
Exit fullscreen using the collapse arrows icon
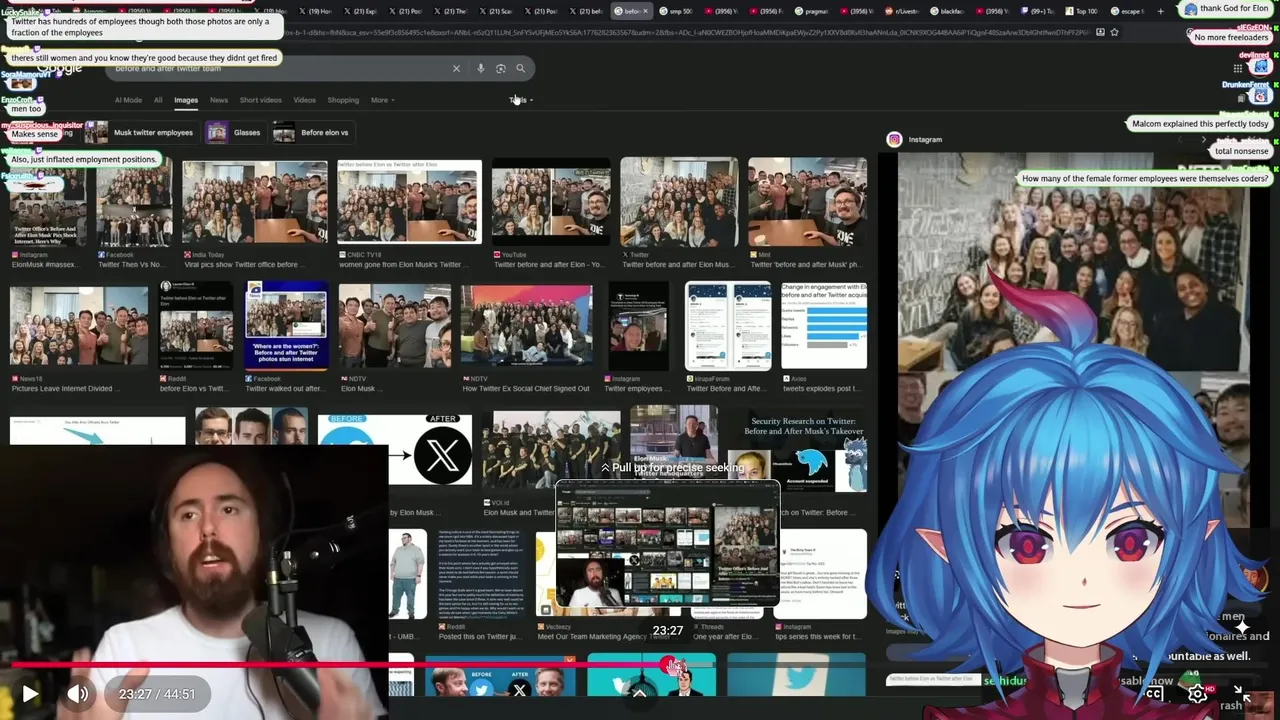point(1240,693)
